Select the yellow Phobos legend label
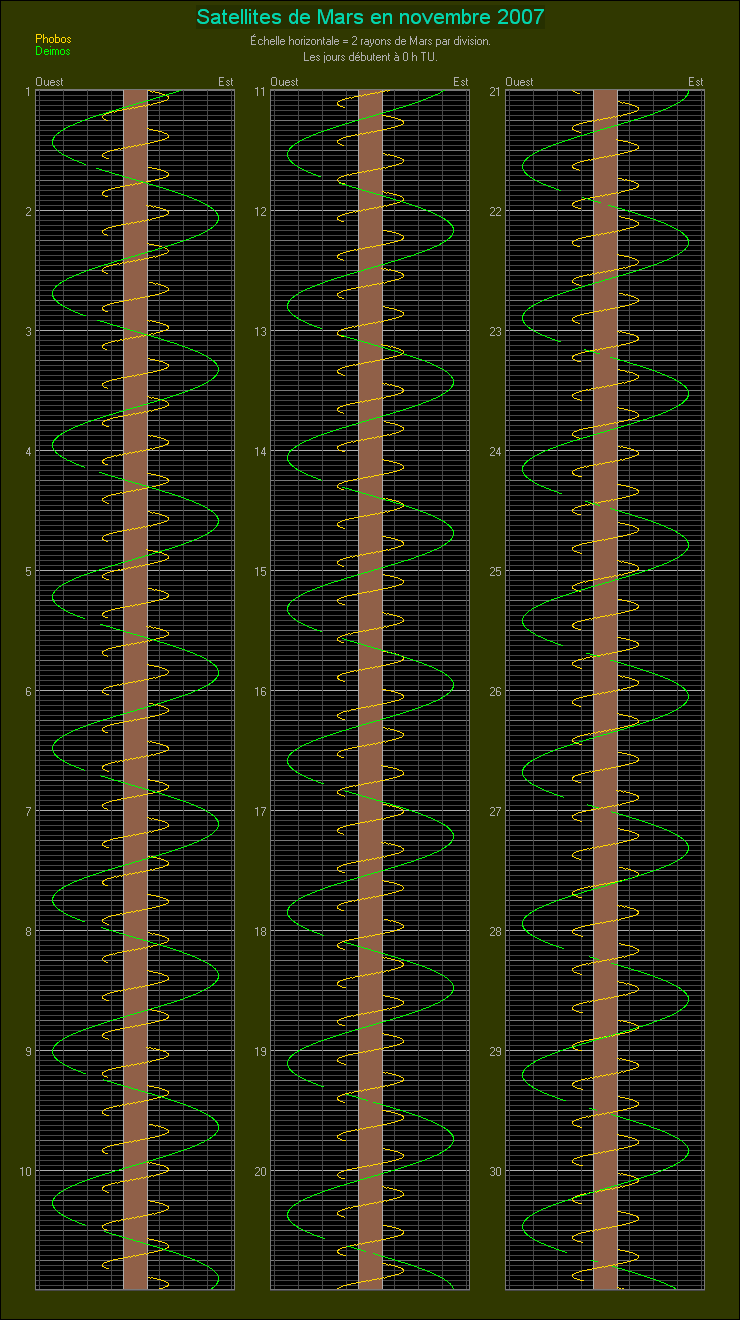This screenshot has height=1320, width=740. pyautogui.click(x=53, y=39)
